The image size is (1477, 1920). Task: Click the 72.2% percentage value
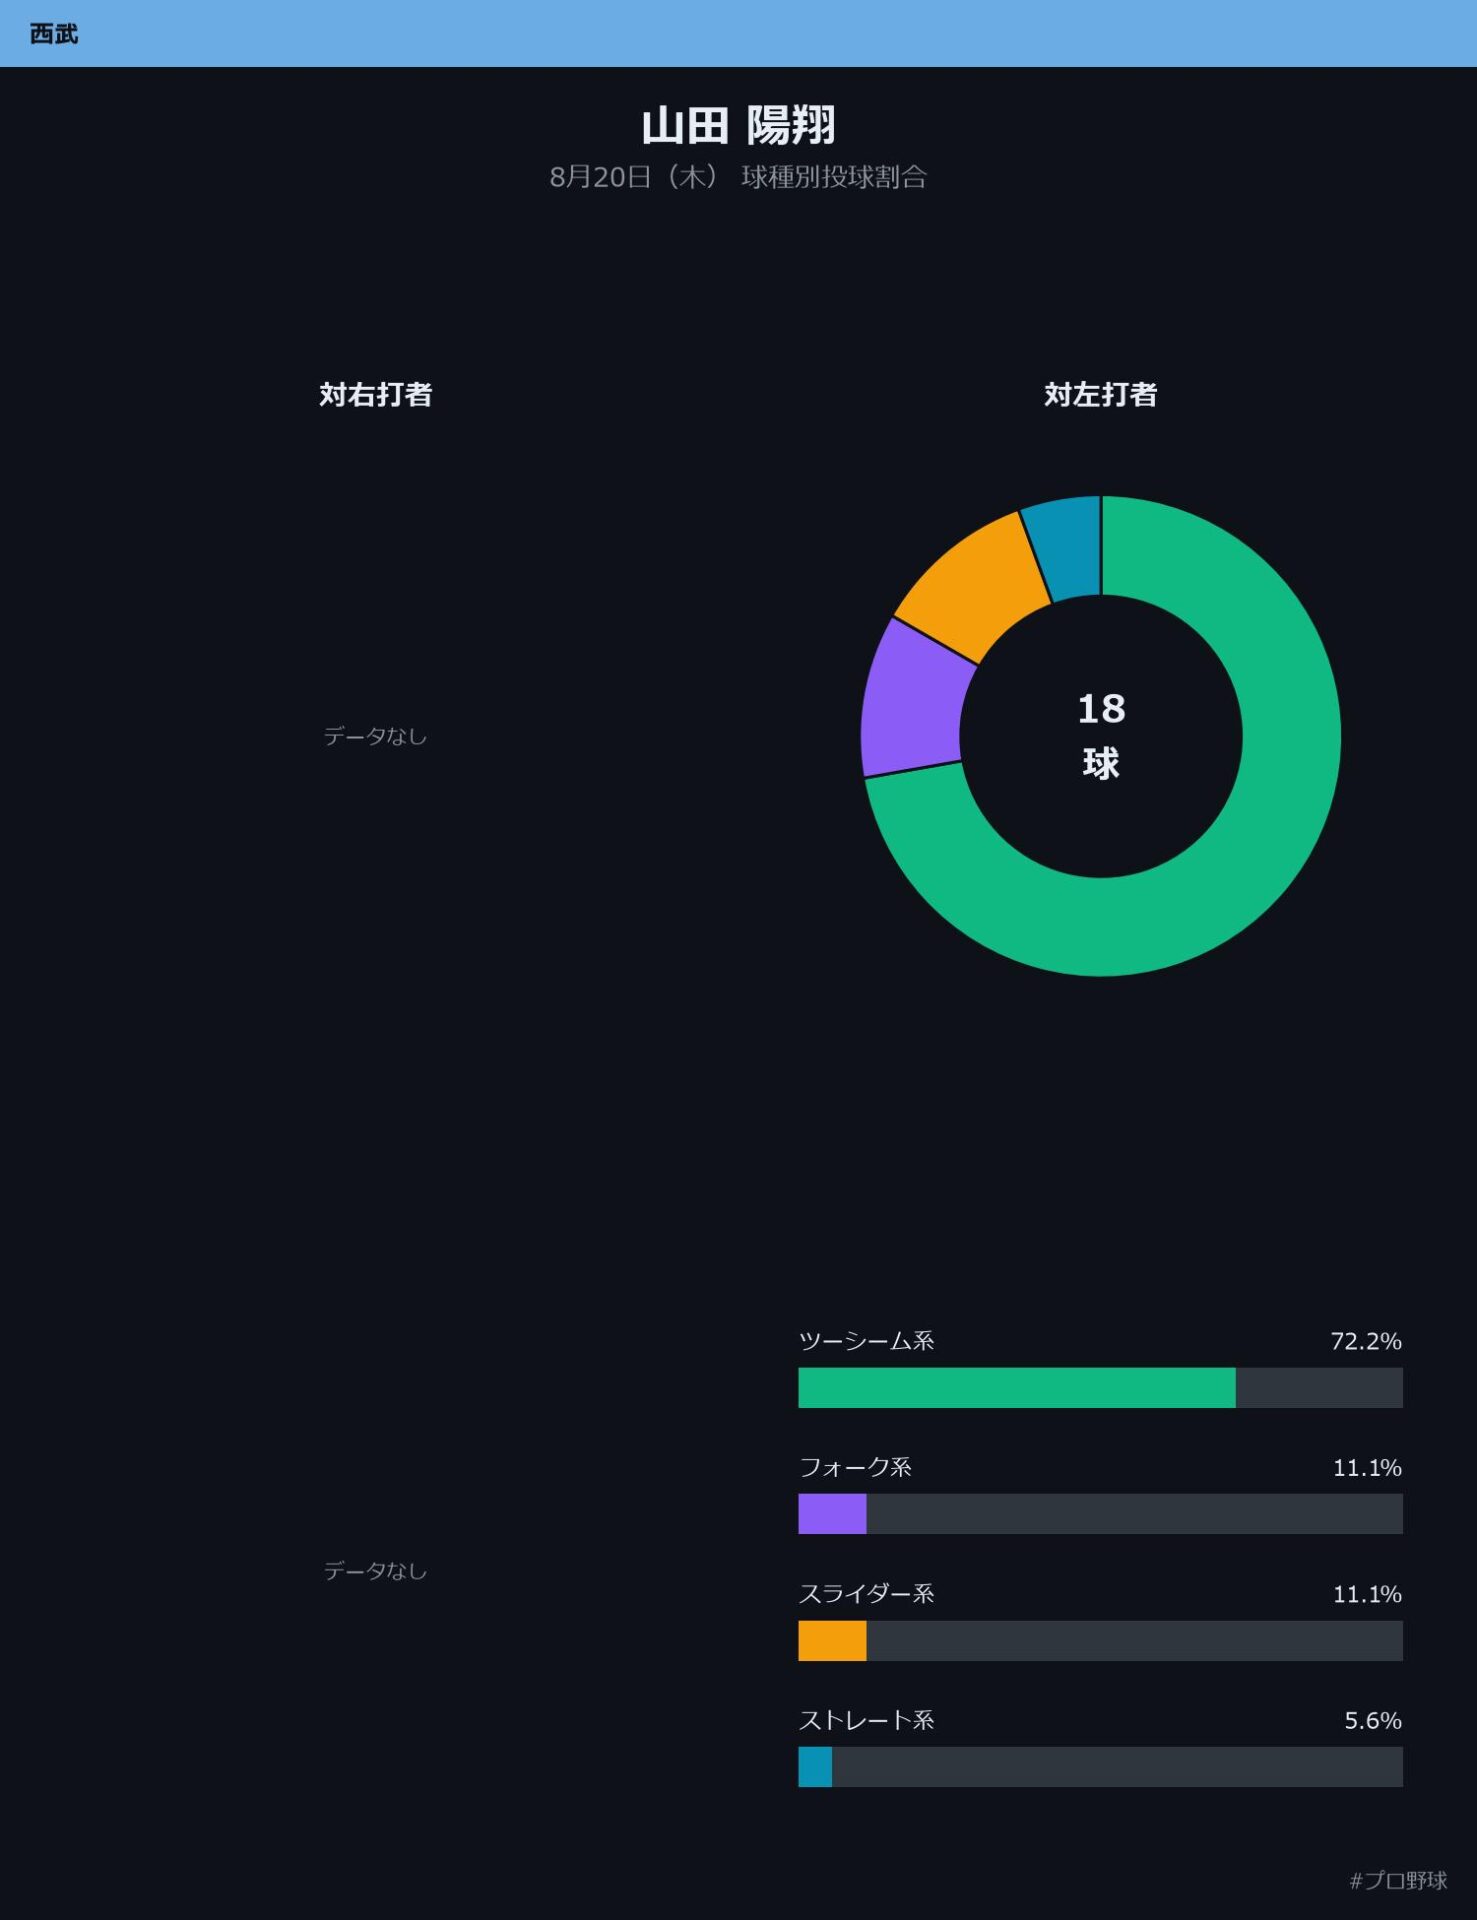[x=1366, y=1341]
